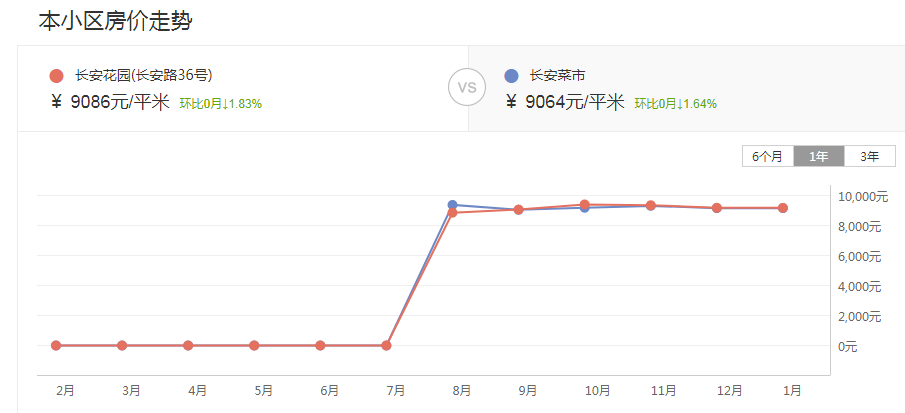Click the blue 长安菜市 legend dot
Screen dimensions: 905x413
click(x=511, y=75)
